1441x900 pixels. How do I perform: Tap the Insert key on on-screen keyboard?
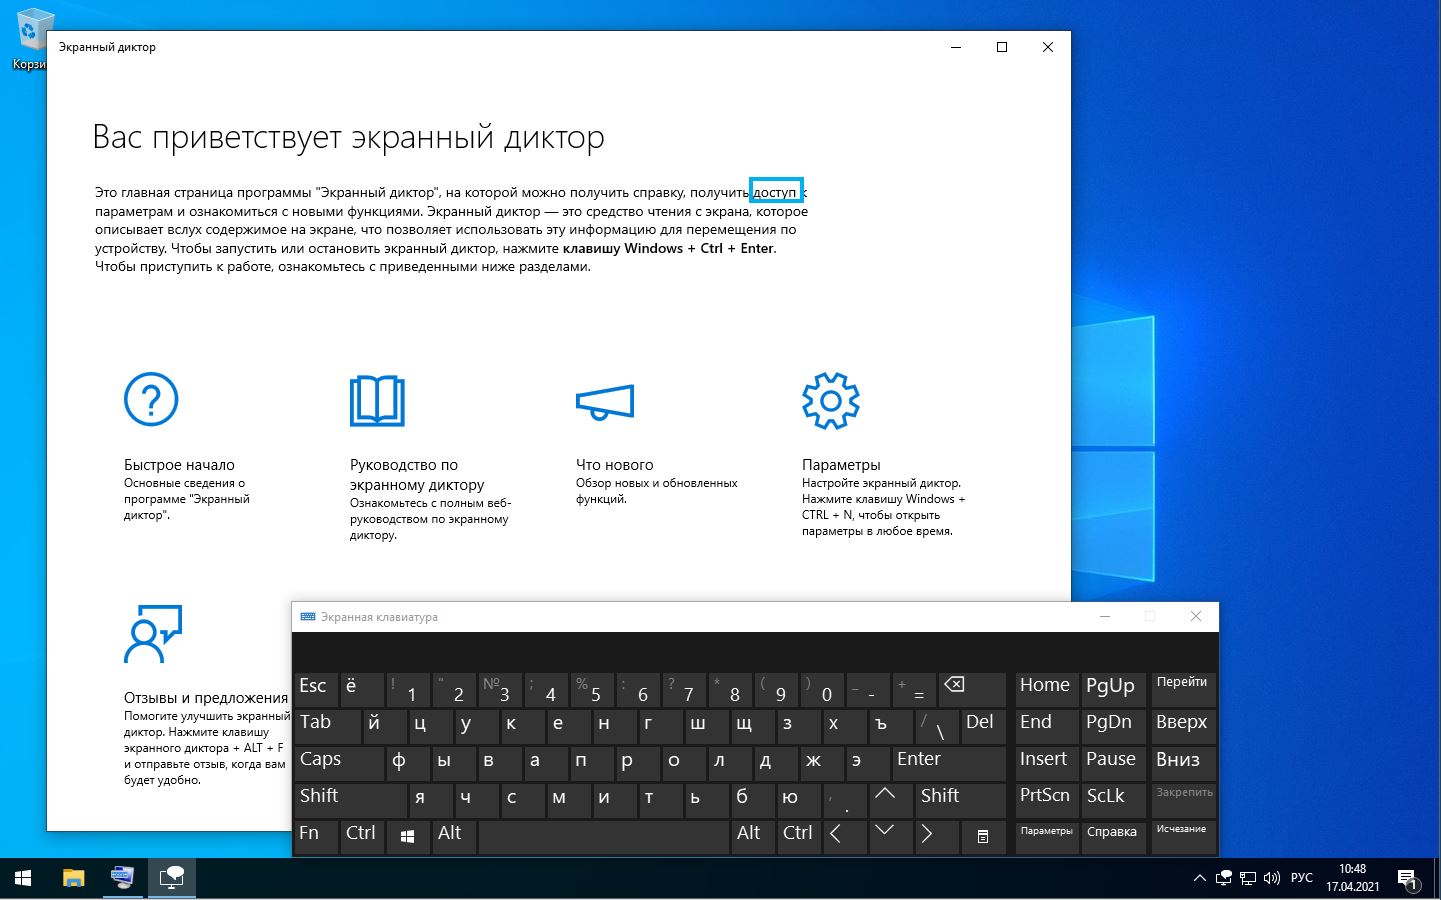[x=1047, y=762]
